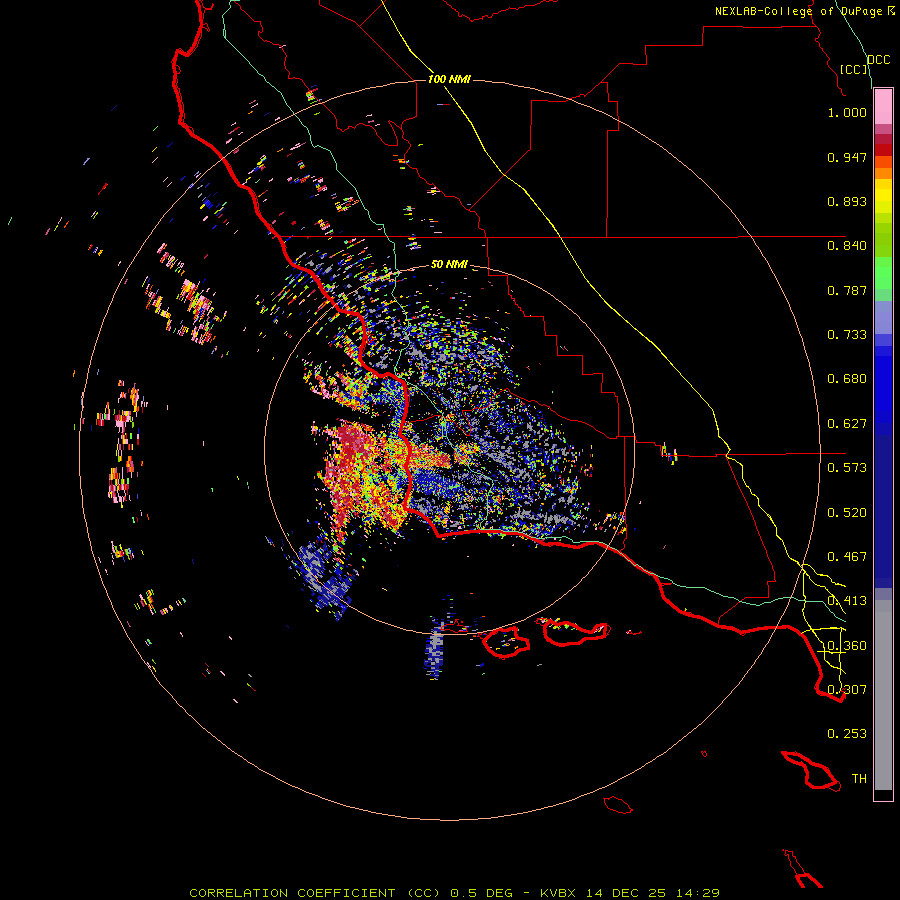
Task: Select the 0.360 scale value
Action: (847, 646)
